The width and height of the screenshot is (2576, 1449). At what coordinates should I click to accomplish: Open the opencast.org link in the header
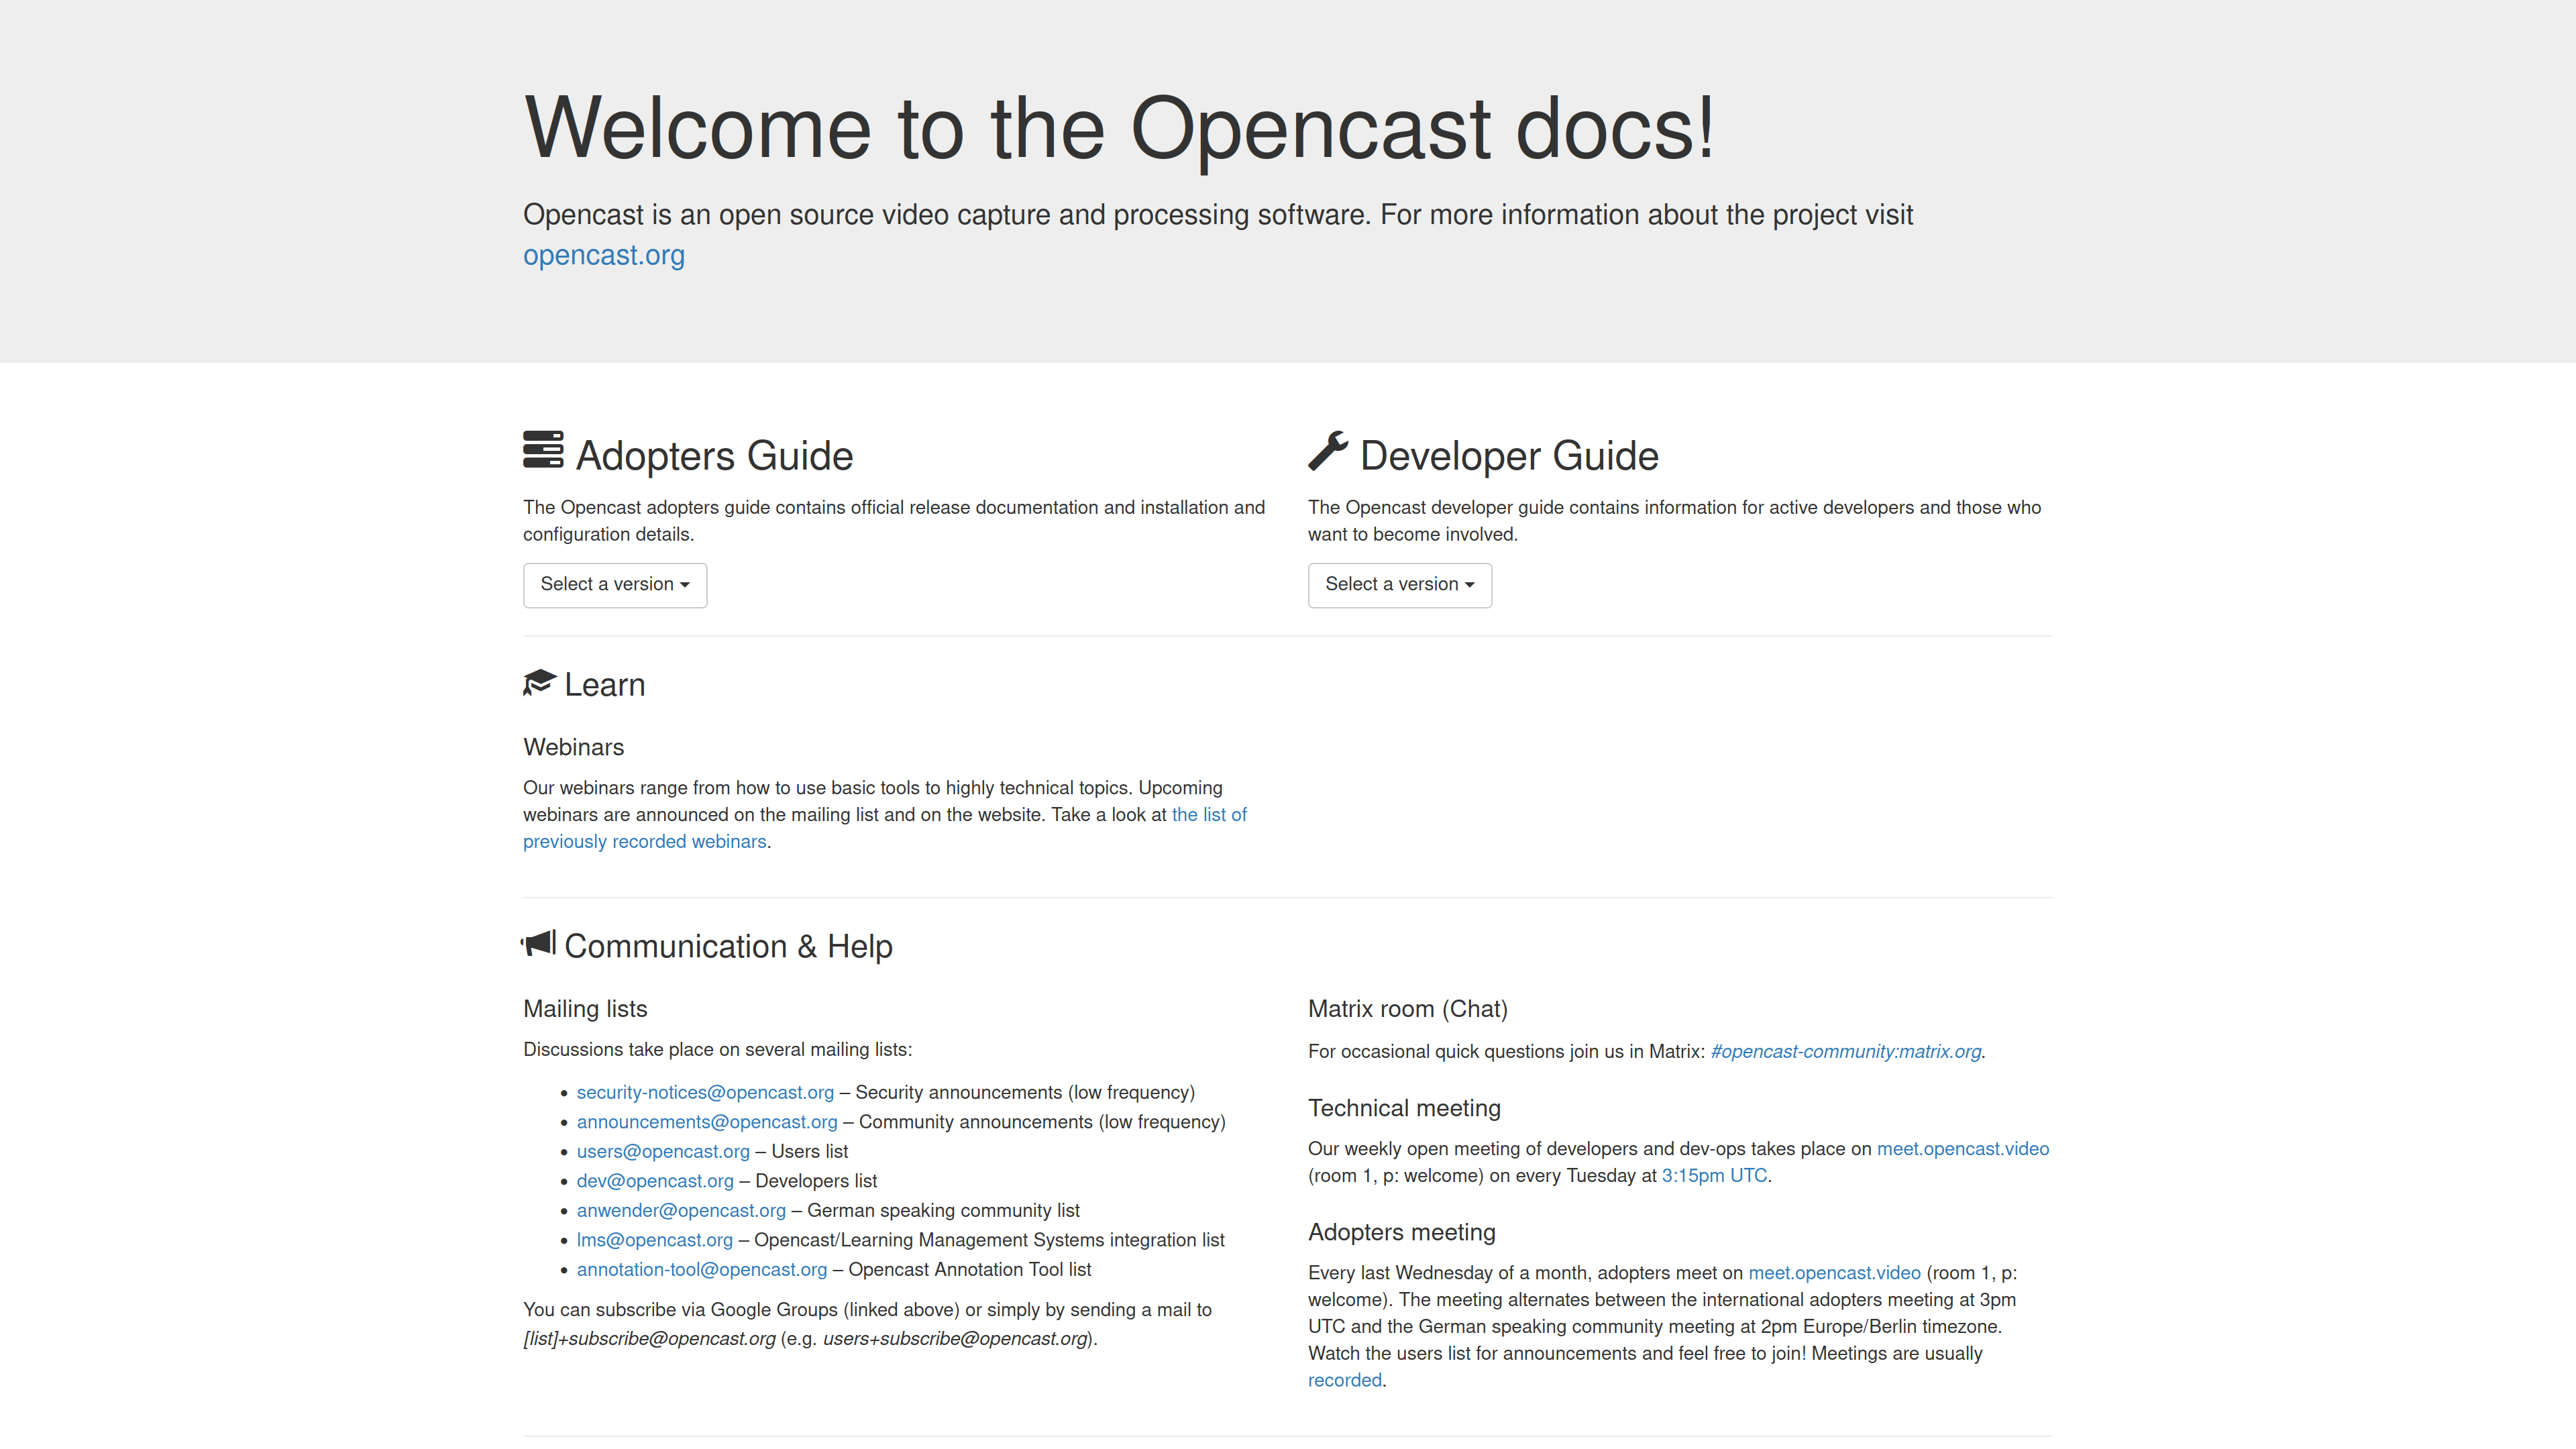[x=604, y=255]
